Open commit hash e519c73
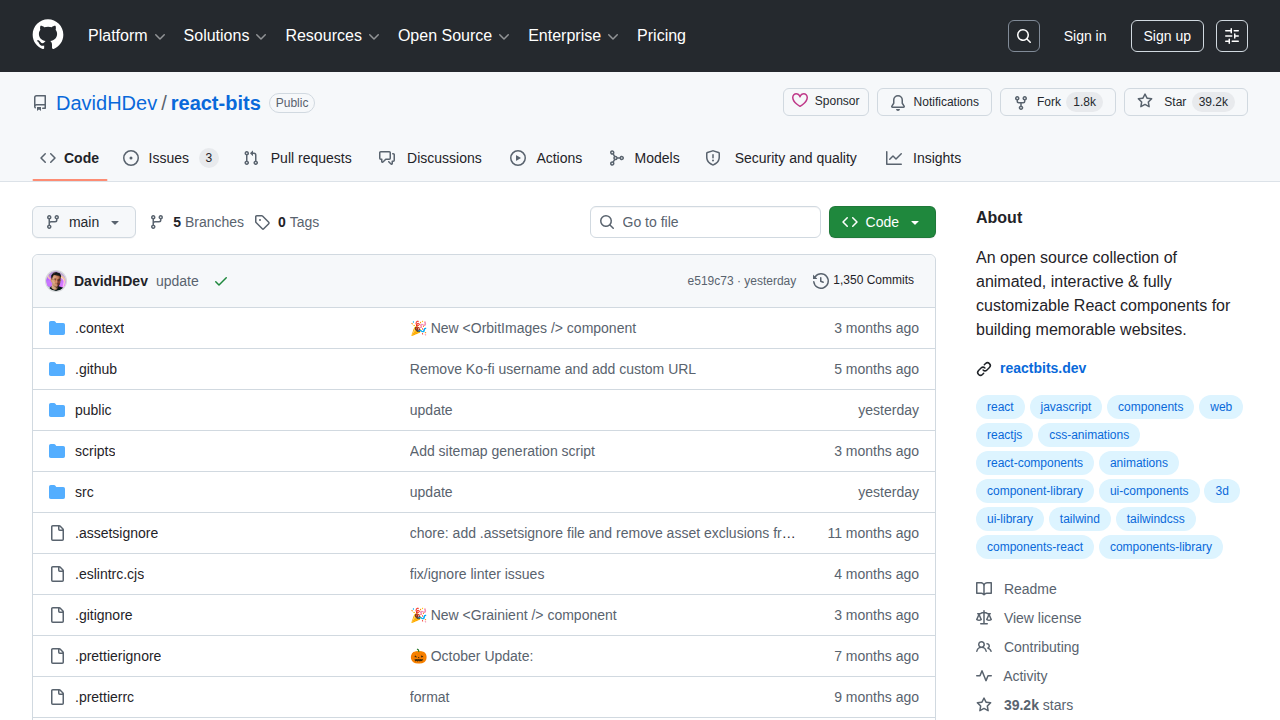This screenshot has height=720, width=1280. tap(710, 281)
